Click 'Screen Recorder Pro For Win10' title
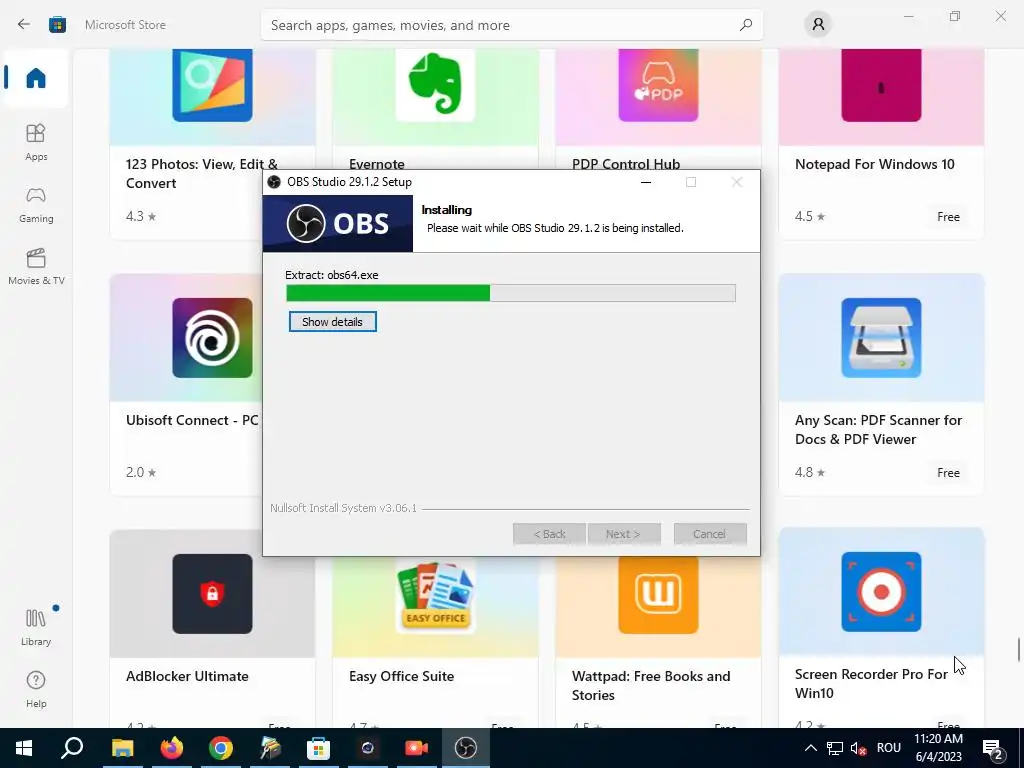Screen dimensions: 1024x768 pos(871,683)
